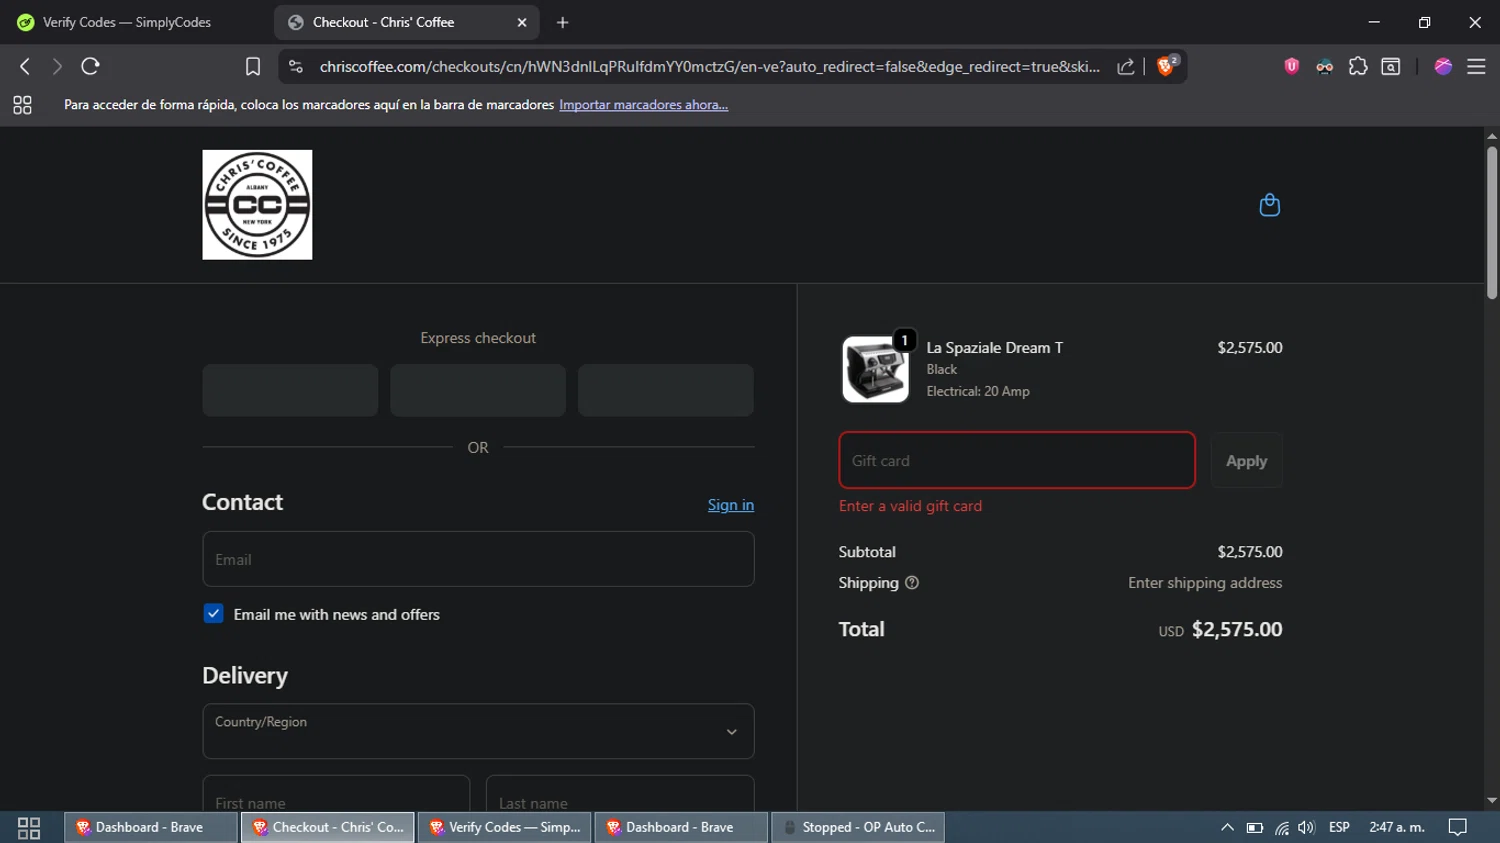This screenshot has width=1500, height=843.
Task: Click the Email input field
Action: 478,559
